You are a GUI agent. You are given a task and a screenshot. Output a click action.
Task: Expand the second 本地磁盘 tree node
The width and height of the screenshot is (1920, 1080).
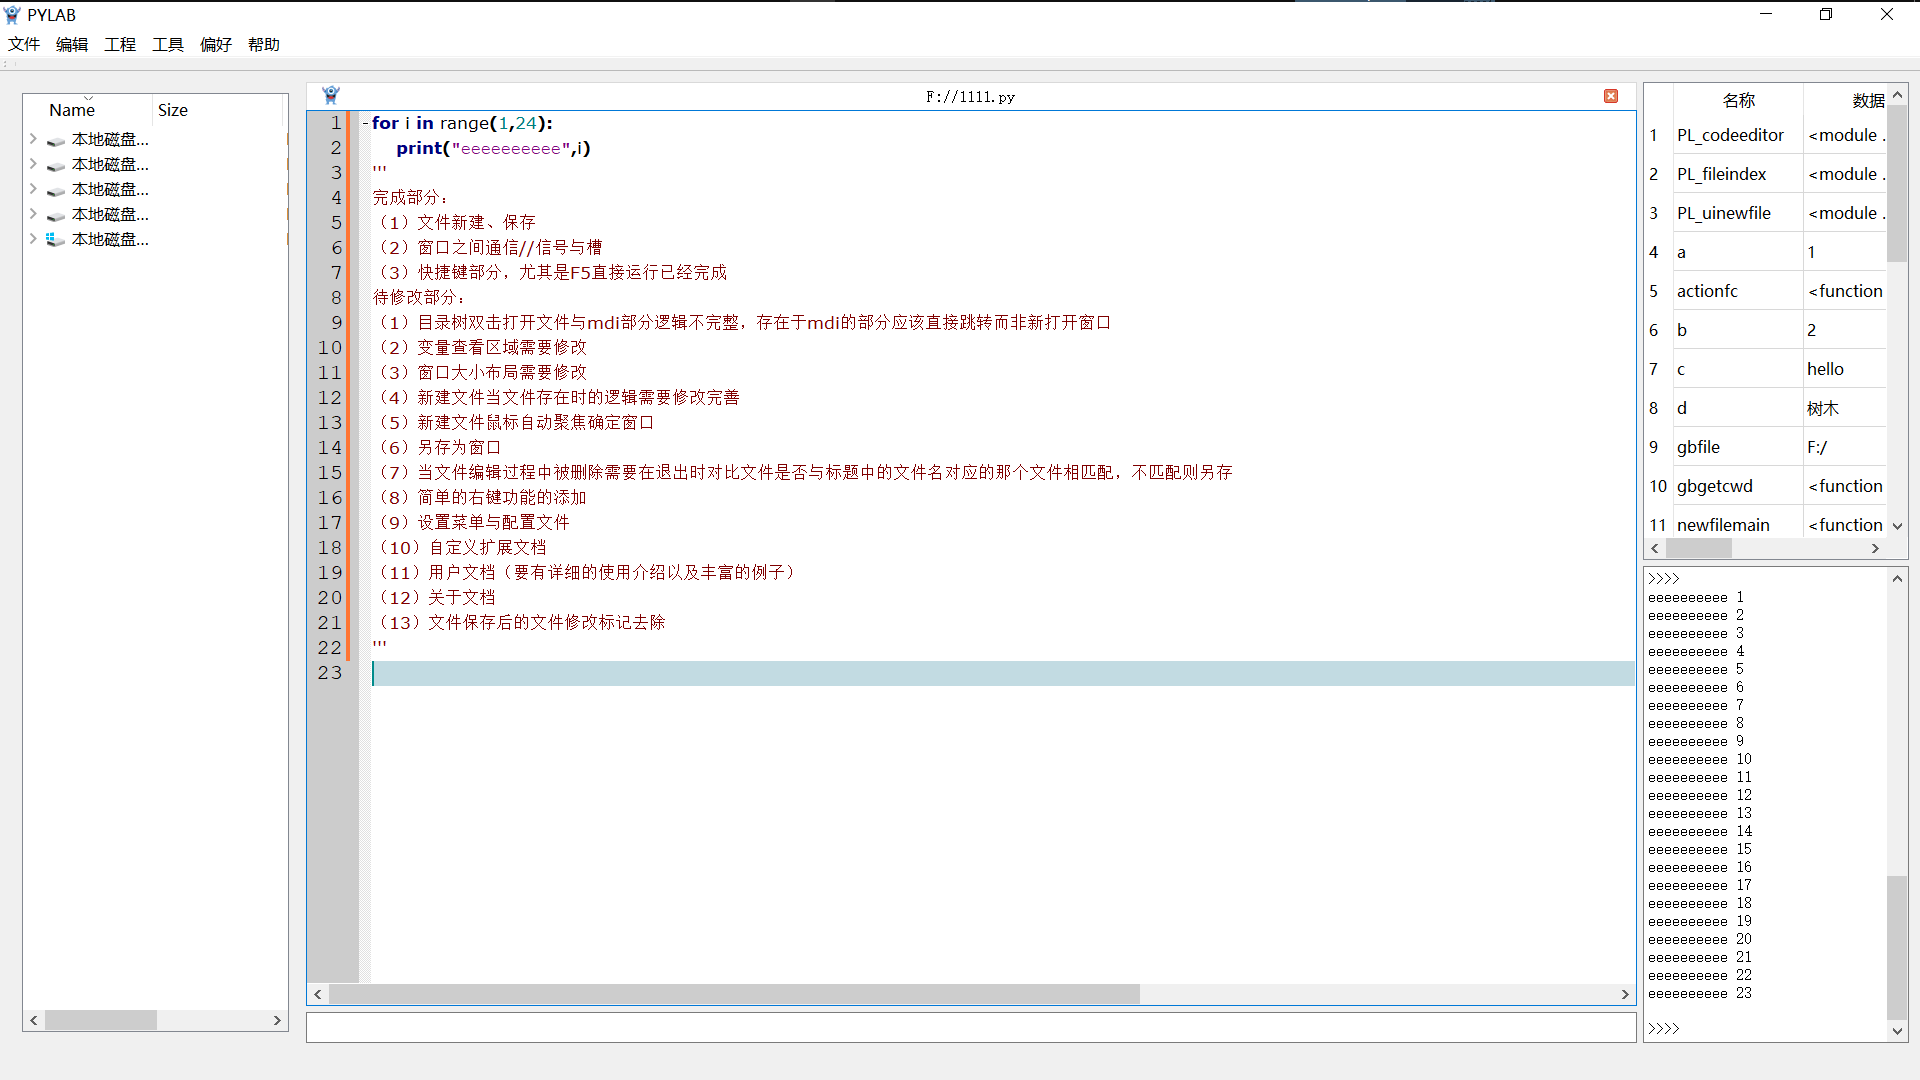pyautogui.click(x=32, y=164)
